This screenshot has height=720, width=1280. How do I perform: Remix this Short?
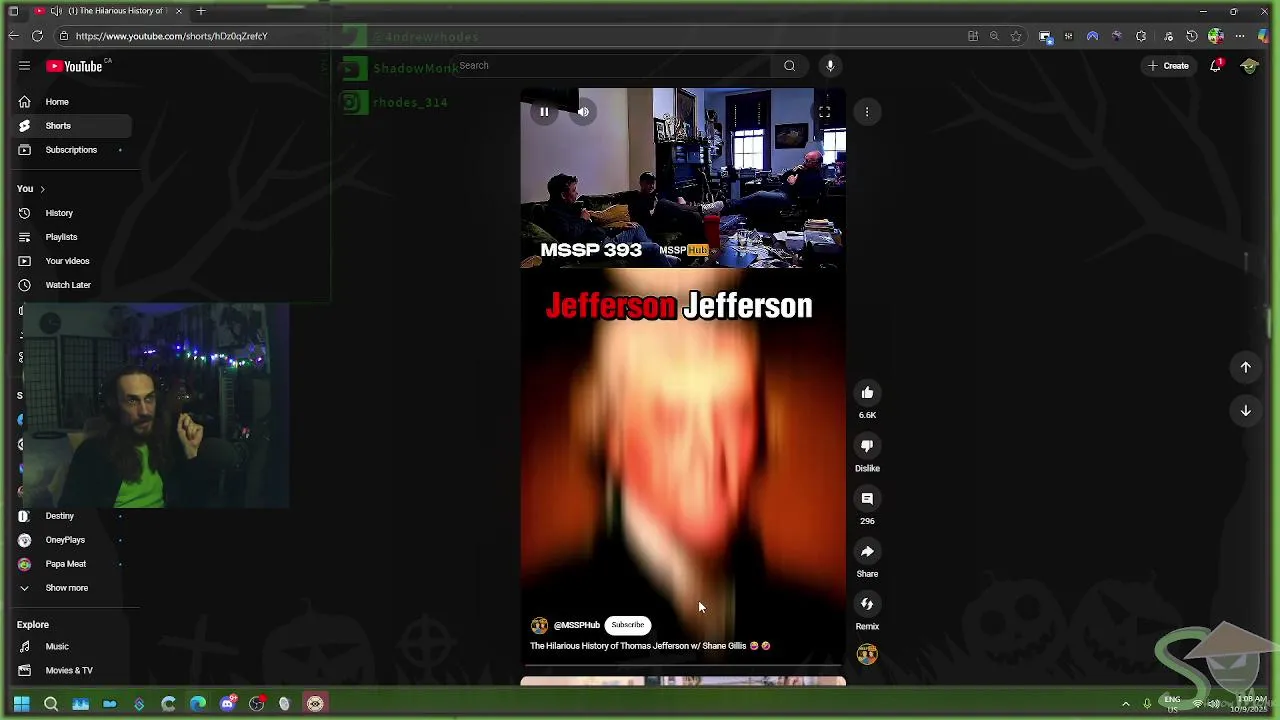867,604
